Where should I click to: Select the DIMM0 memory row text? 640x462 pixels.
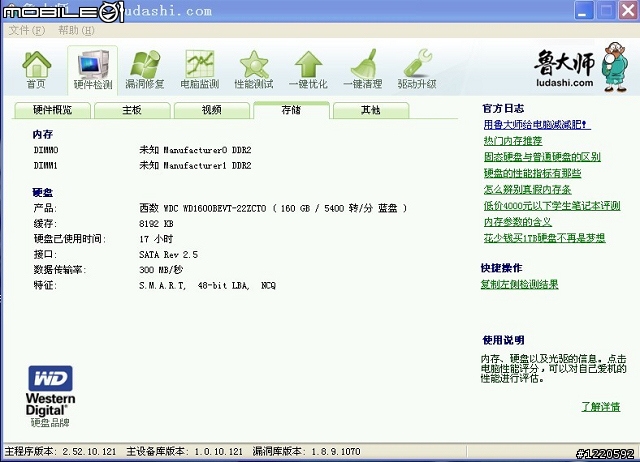click(x=142, y=150)
